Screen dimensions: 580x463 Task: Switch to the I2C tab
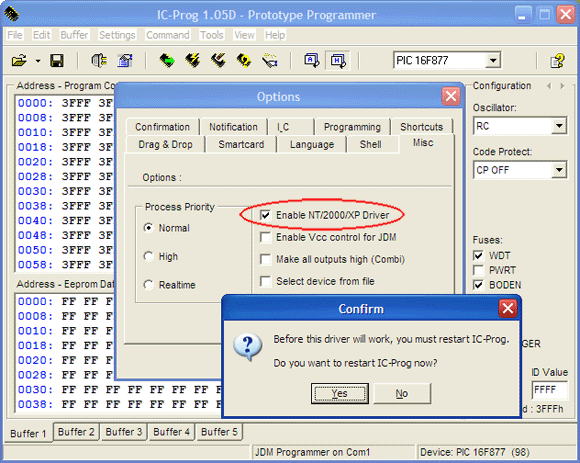tap(291, 127)
